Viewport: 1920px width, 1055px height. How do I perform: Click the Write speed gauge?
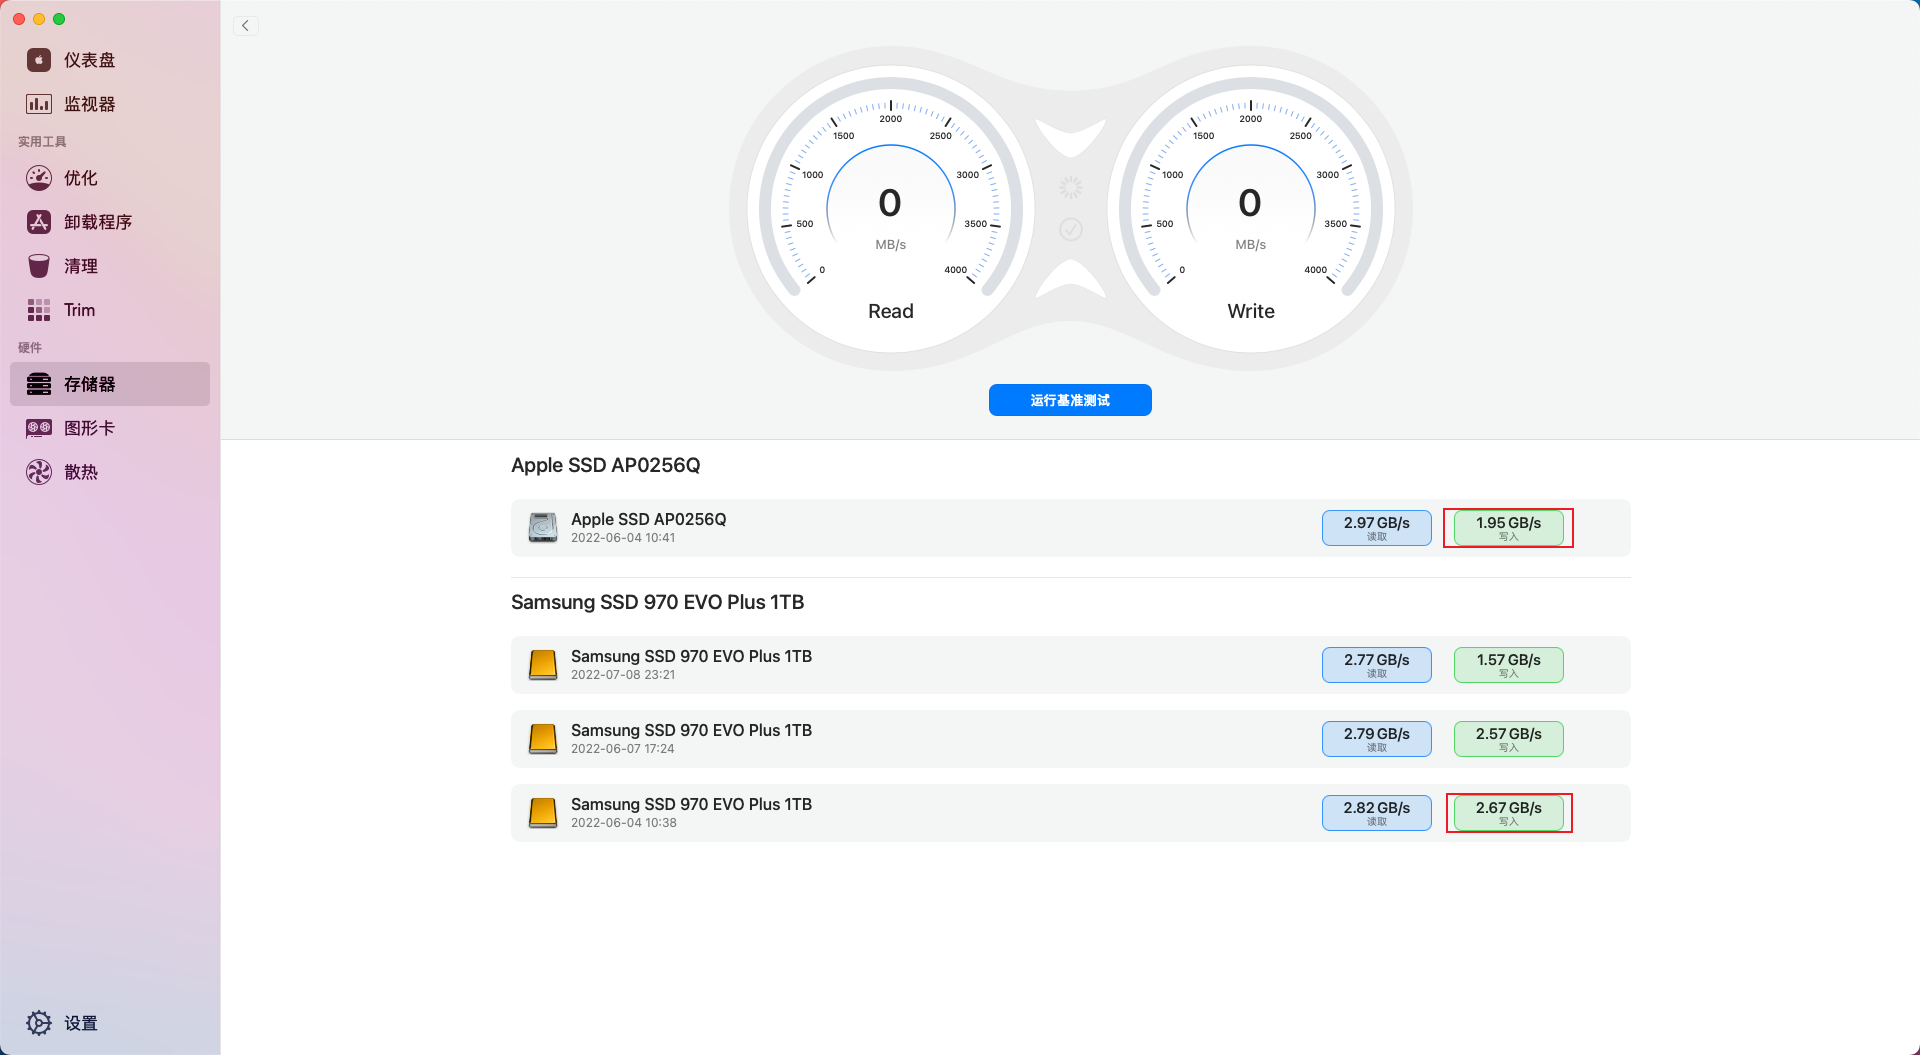pos(1250,210)
